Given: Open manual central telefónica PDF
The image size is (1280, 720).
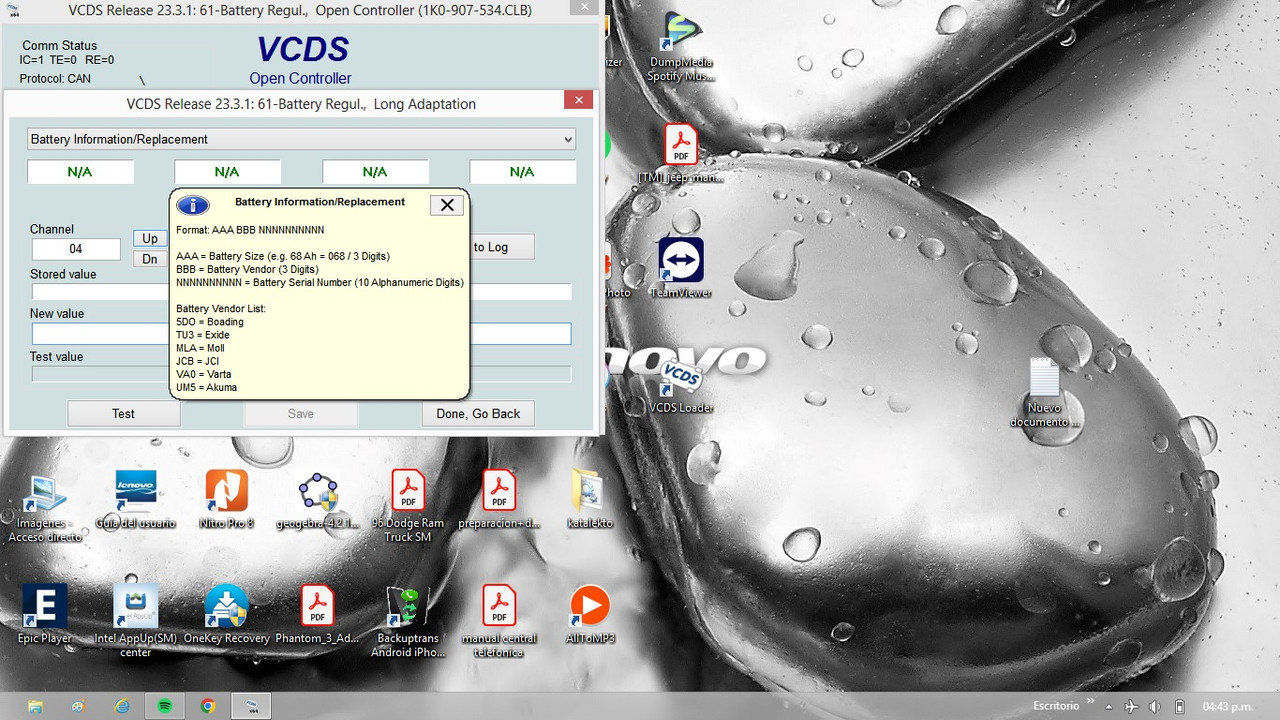Looking at the screenshot, I should point(499,621).
